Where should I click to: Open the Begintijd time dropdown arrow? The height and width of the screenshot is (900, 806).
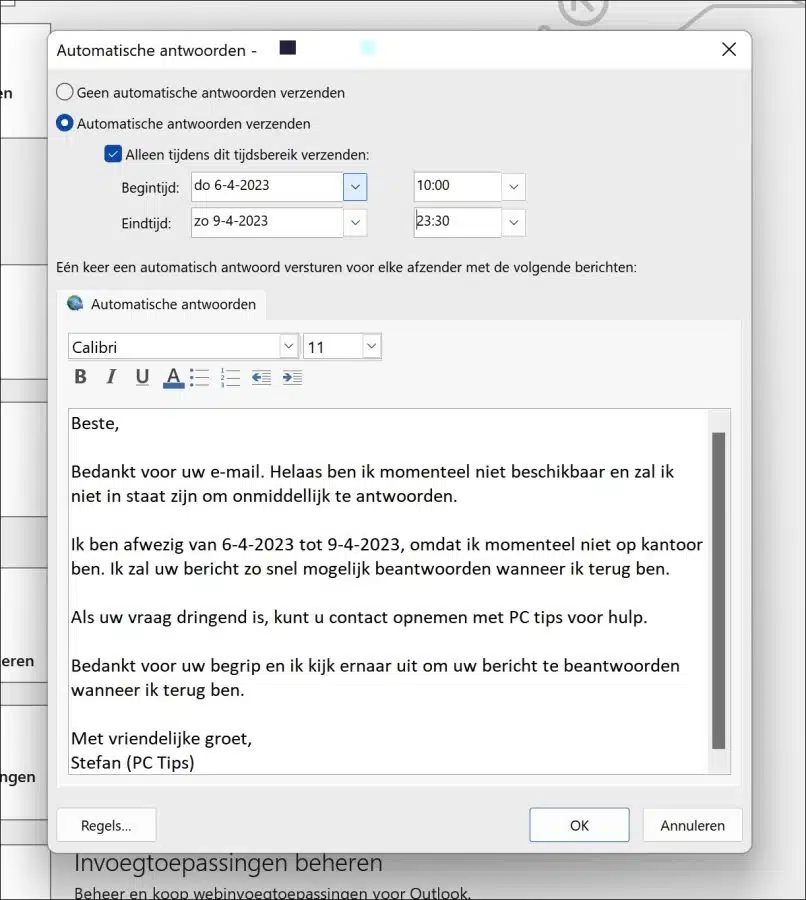tap(513, 187)
